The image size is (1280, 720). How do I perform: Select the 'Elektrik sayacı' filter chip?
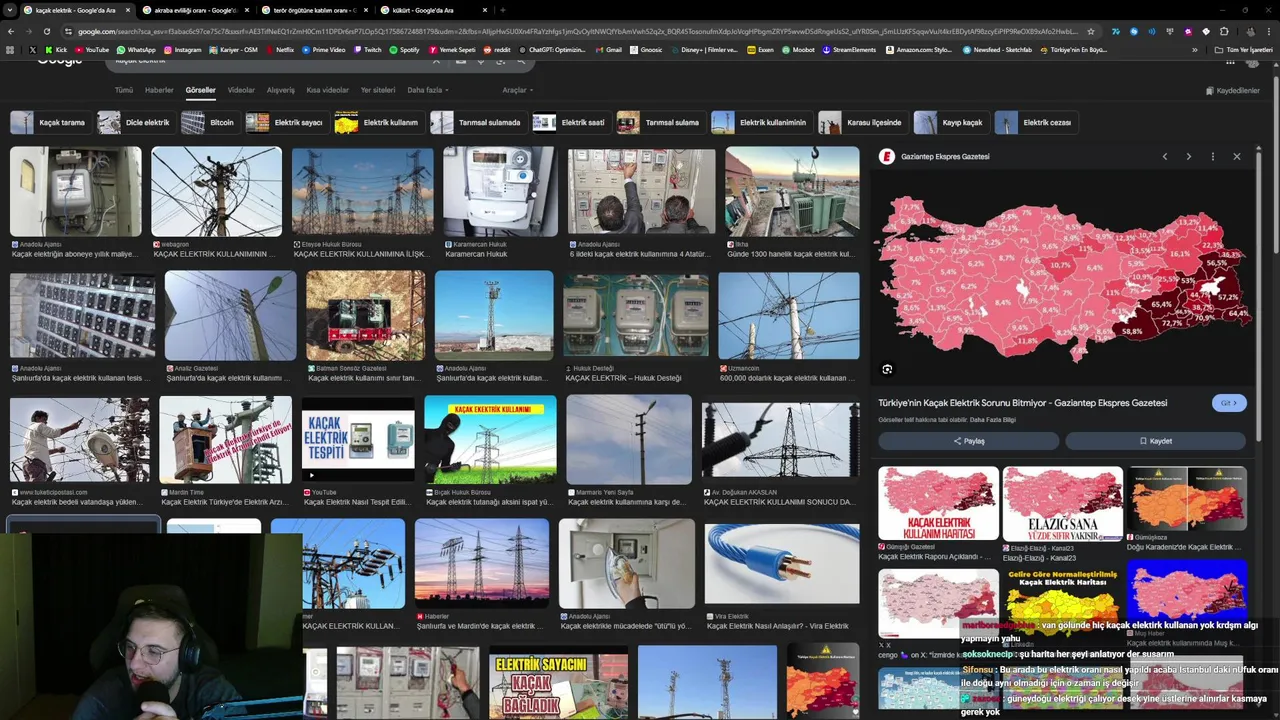tap(287, 122)
